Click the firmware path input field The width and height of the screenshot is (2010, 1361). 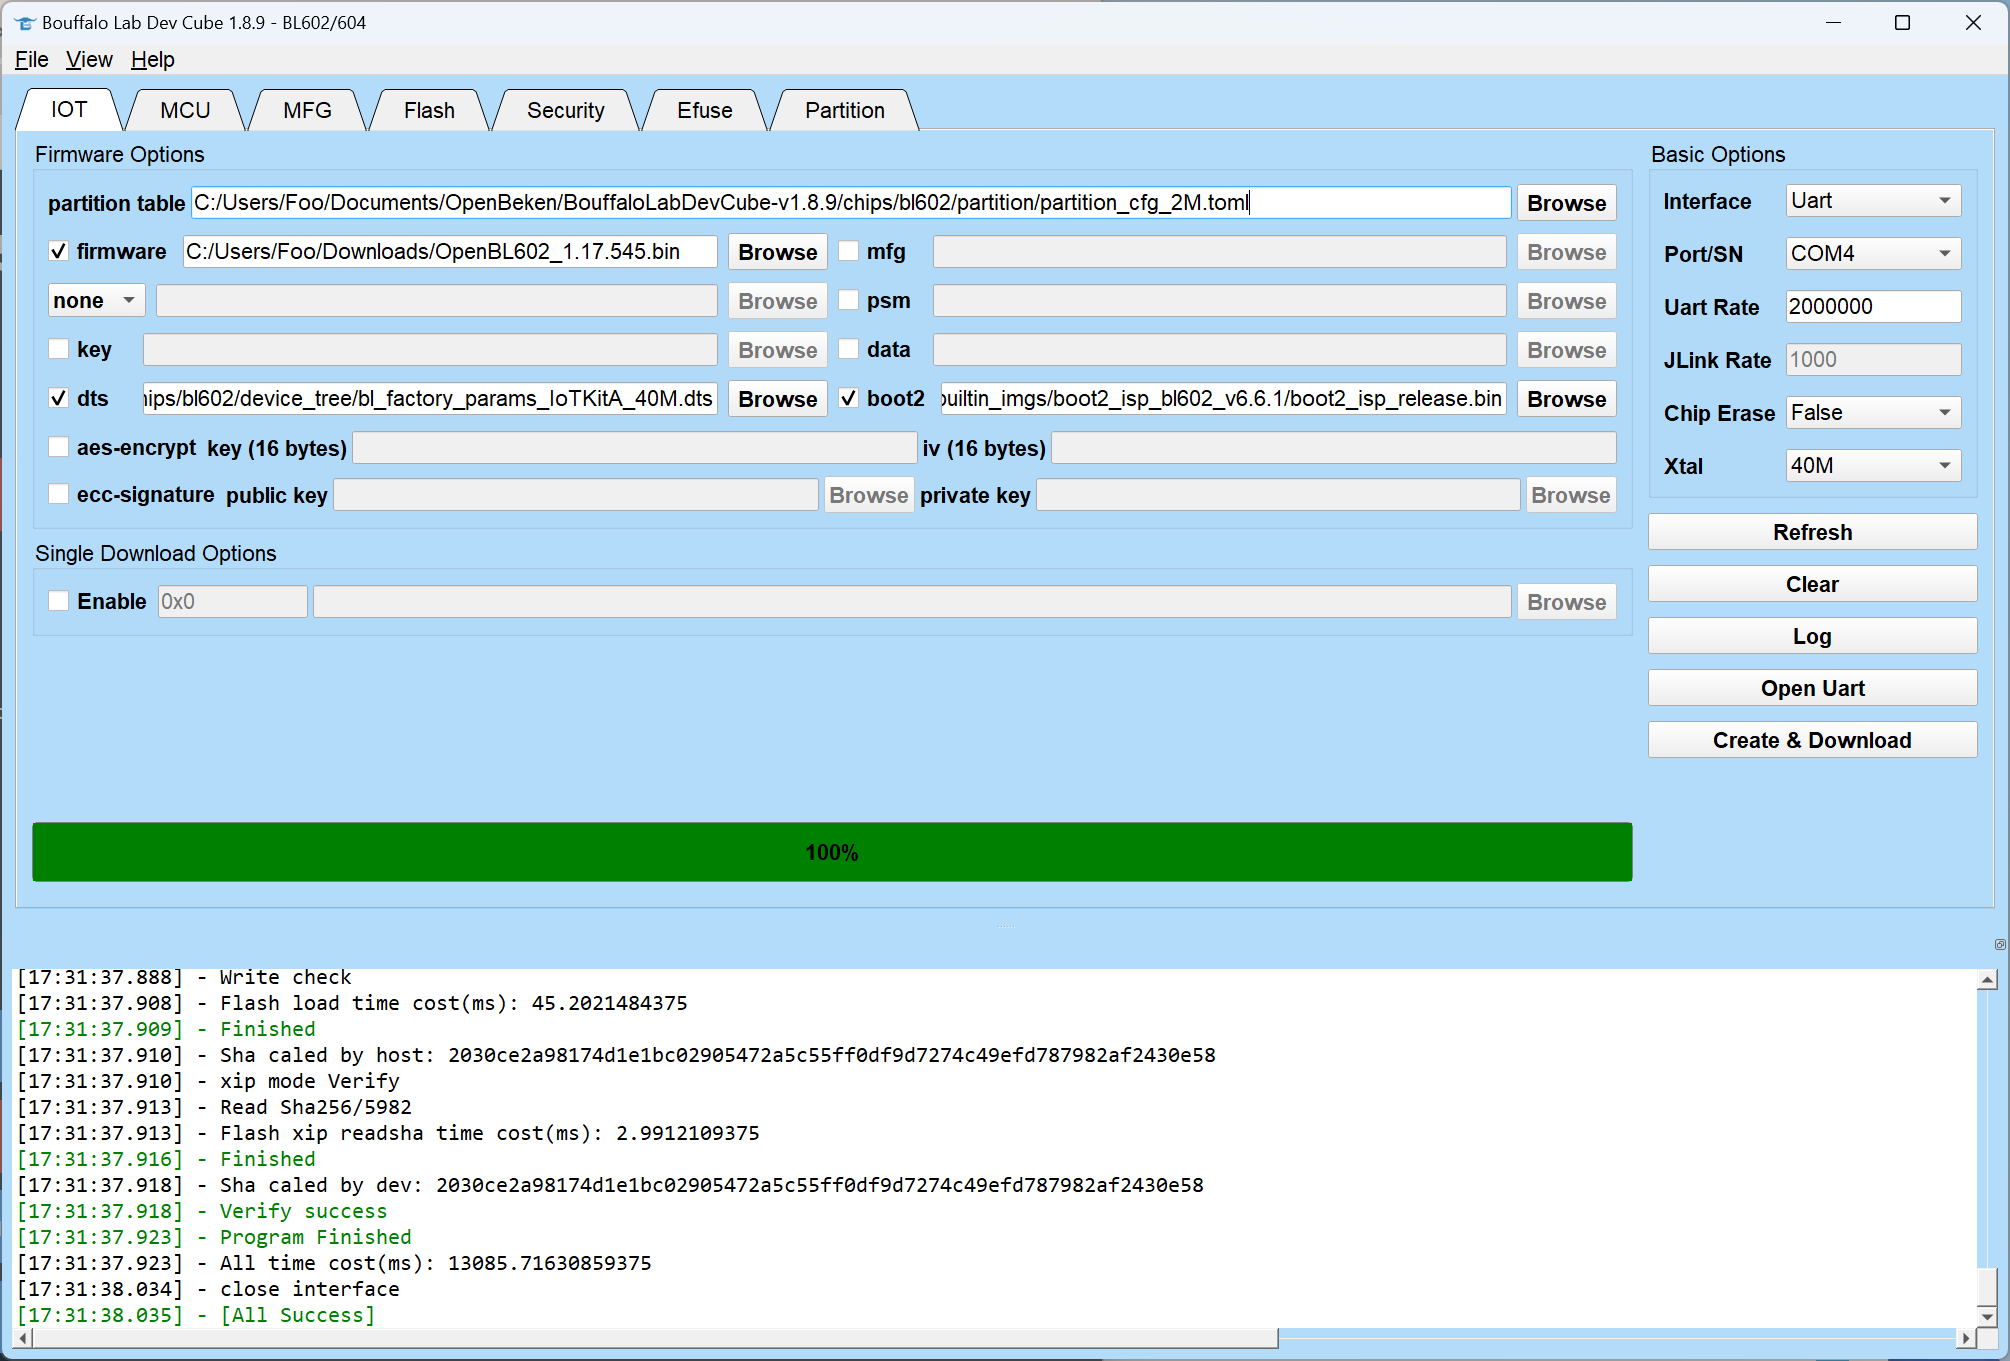pyautogui.click(x=450, y=251)
